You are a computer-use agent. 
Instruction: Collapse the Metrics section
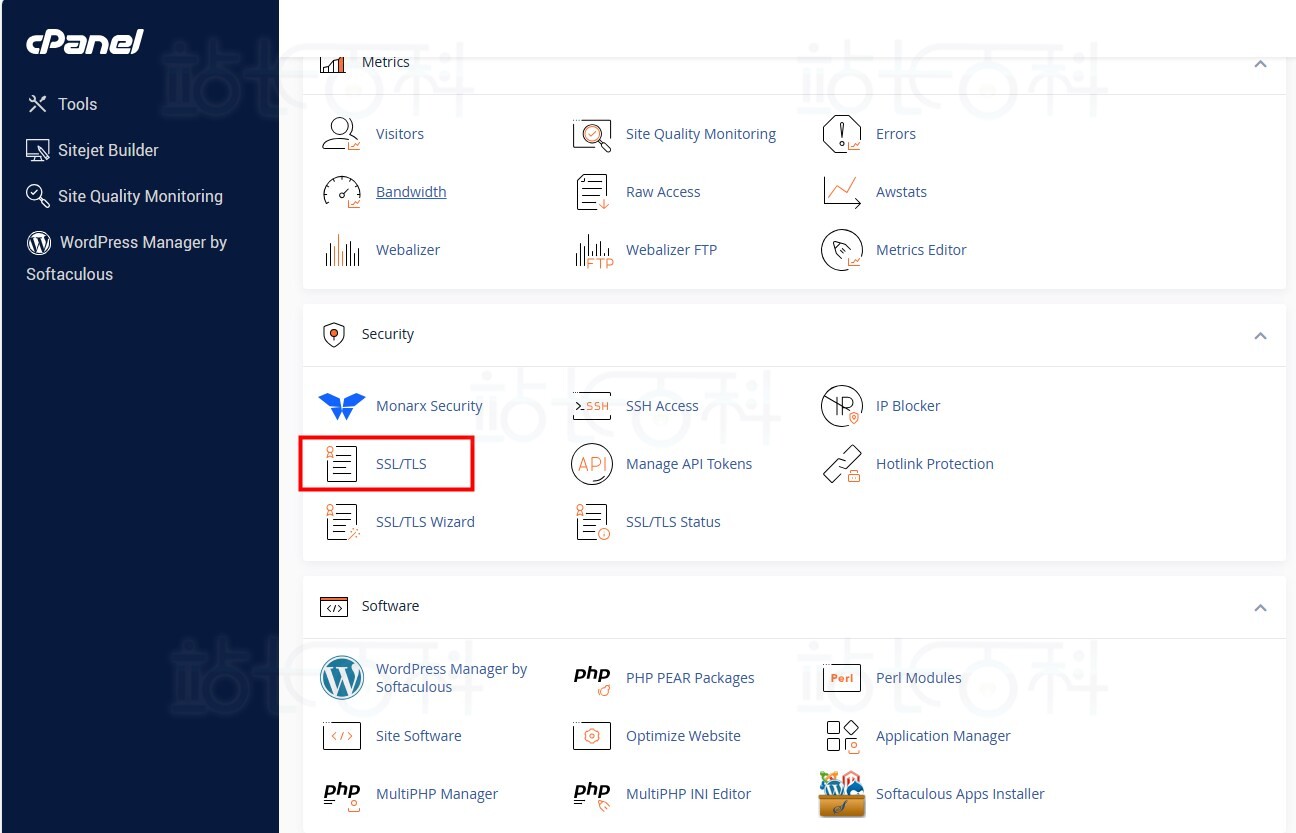1260,63
